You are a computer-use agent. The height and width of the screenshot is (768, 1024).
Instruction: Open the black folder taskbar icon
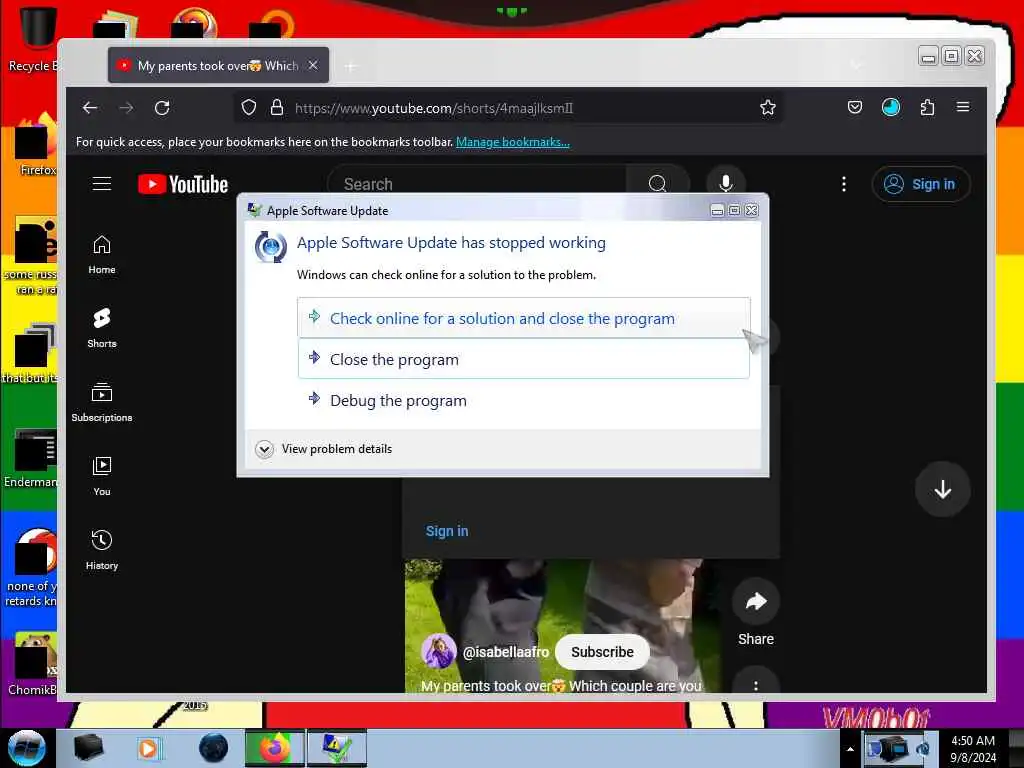88,748
